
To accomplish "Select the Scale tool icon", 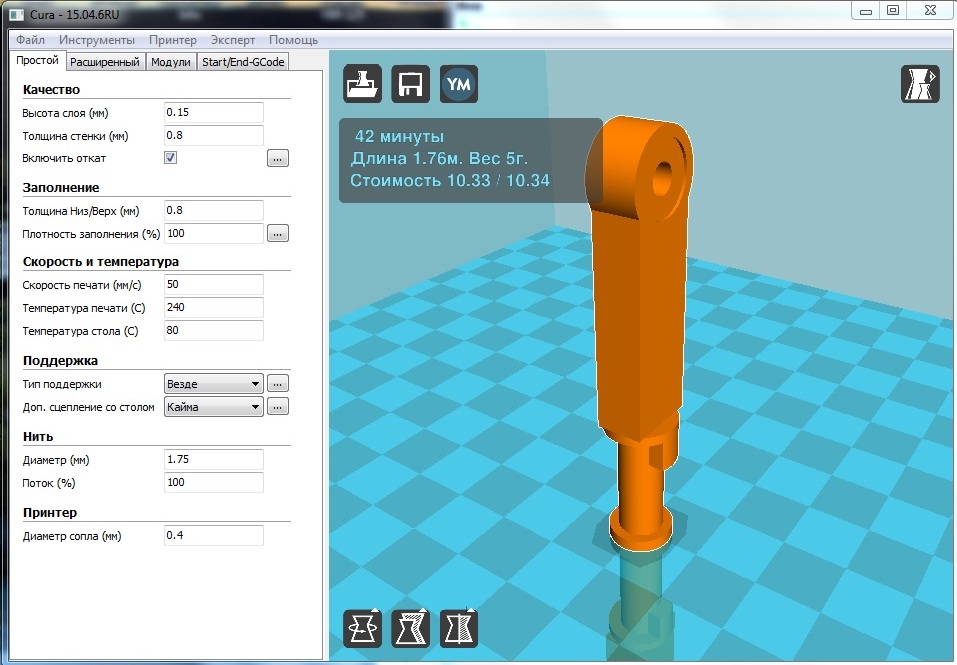I will click(410, 628).
